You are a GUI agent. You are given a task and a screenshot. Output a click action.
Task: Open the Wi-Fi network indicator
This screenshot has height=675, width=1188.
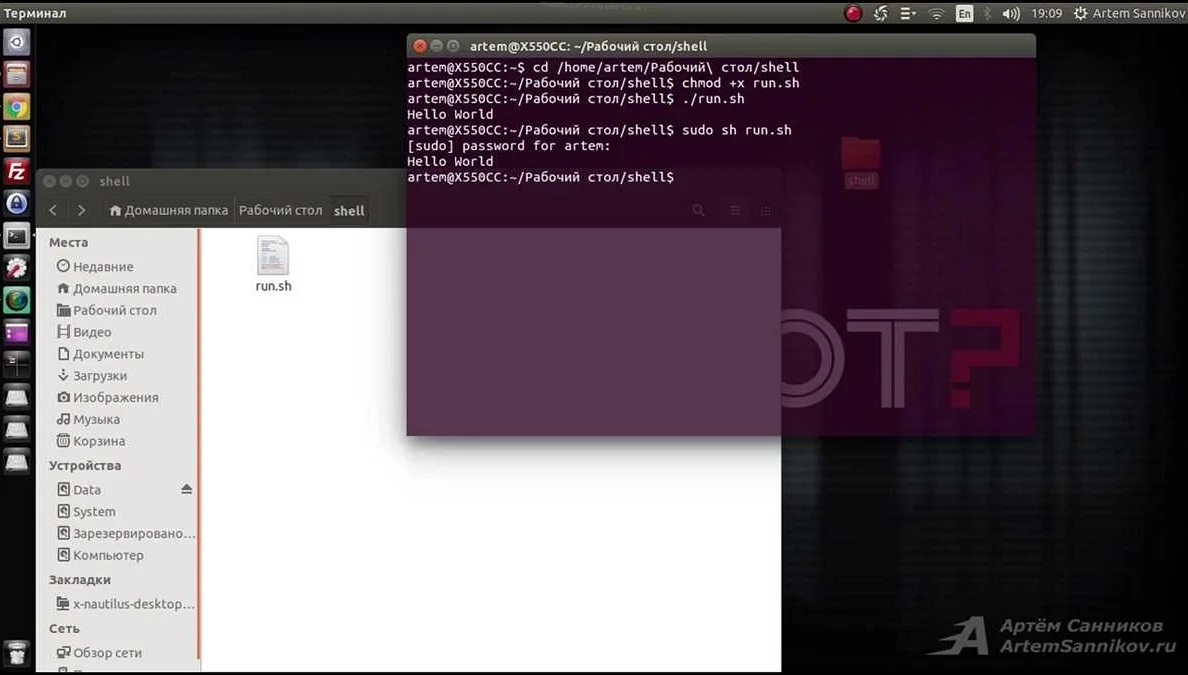[x=936, y=14]
